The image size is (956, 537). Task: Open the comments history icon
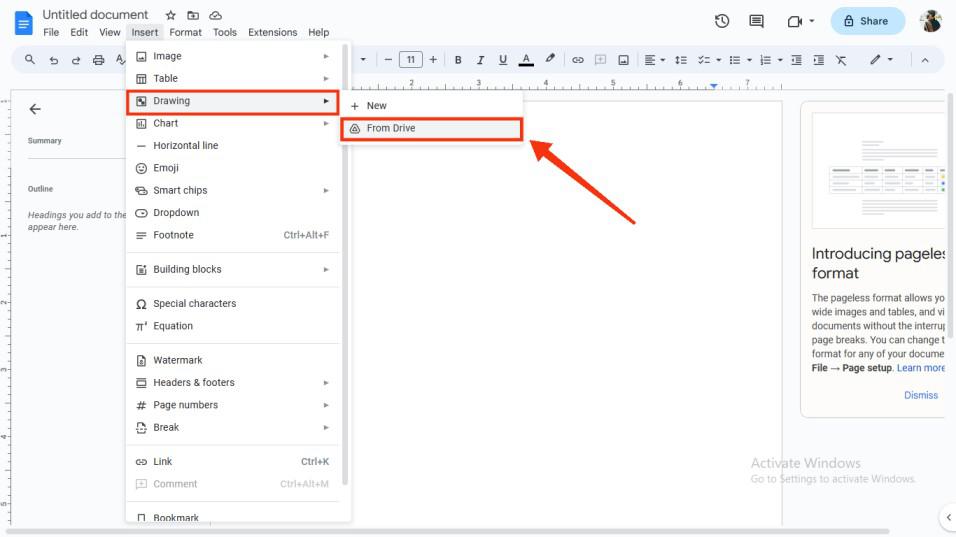[756, 21]
